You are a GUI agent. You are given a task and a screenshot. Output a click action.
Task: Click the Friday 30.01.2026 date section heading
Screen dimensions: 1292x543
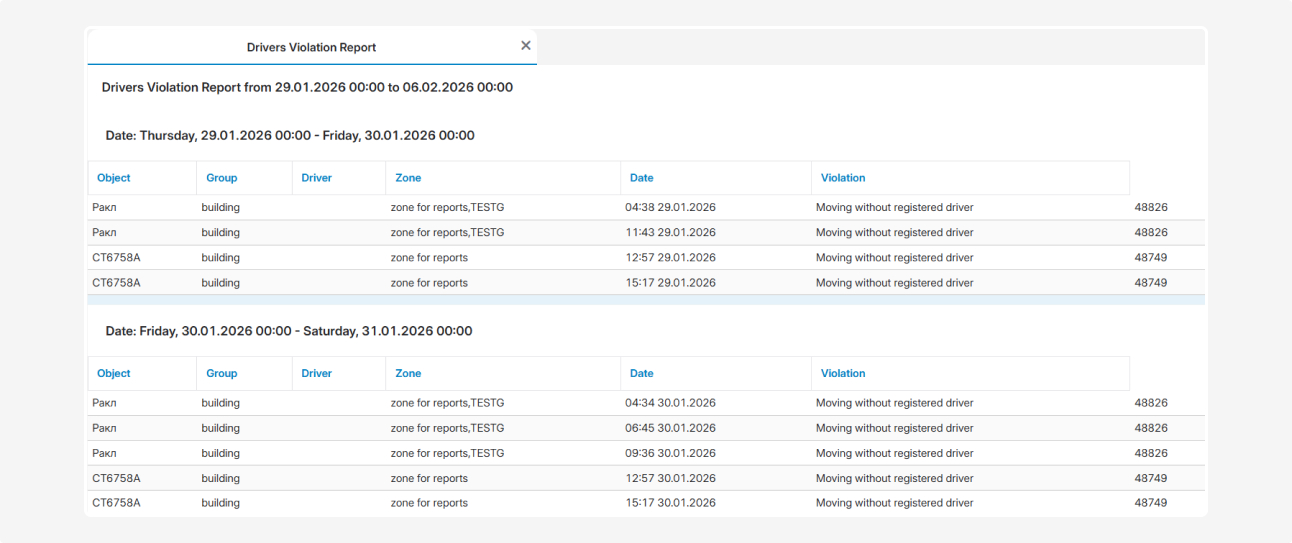click(x=289, y=331)
